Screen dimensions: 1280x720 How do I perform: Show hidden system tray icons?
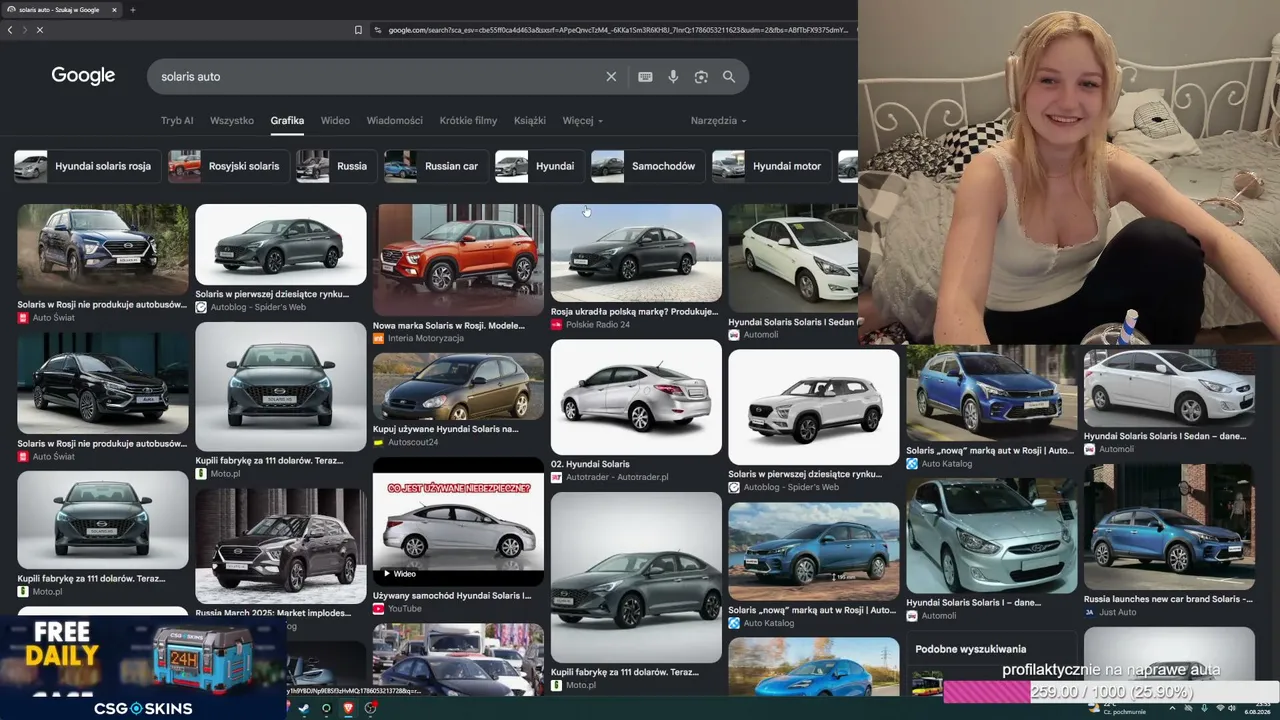(1172, 708)
